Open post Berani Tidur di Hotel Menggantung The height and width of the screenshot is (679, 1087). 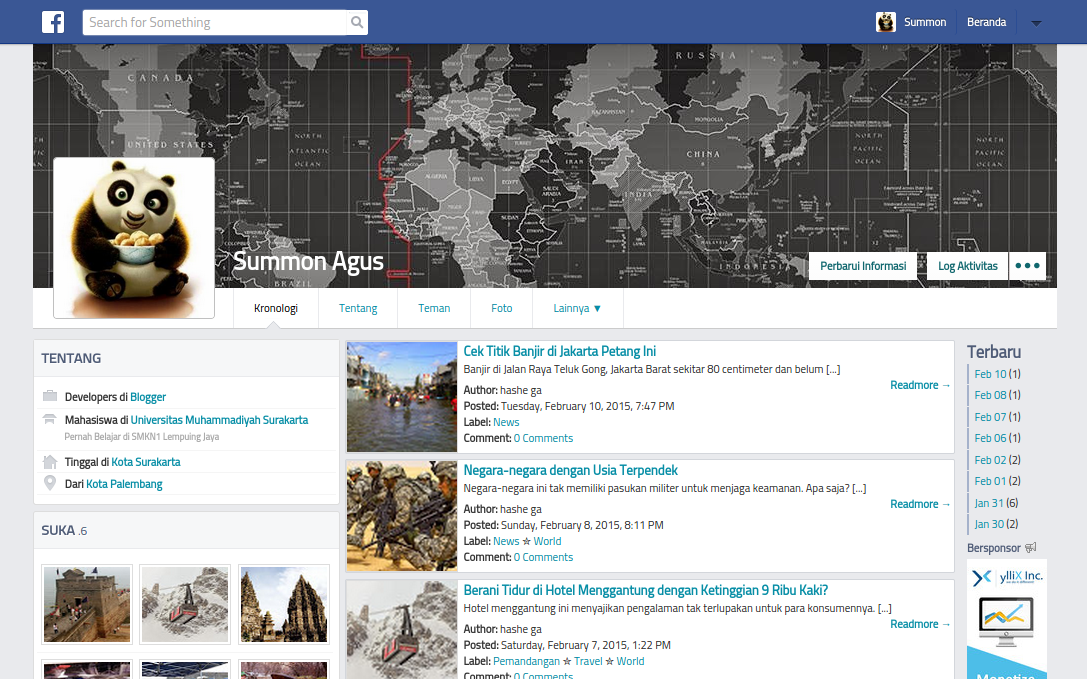pos(645,590)
